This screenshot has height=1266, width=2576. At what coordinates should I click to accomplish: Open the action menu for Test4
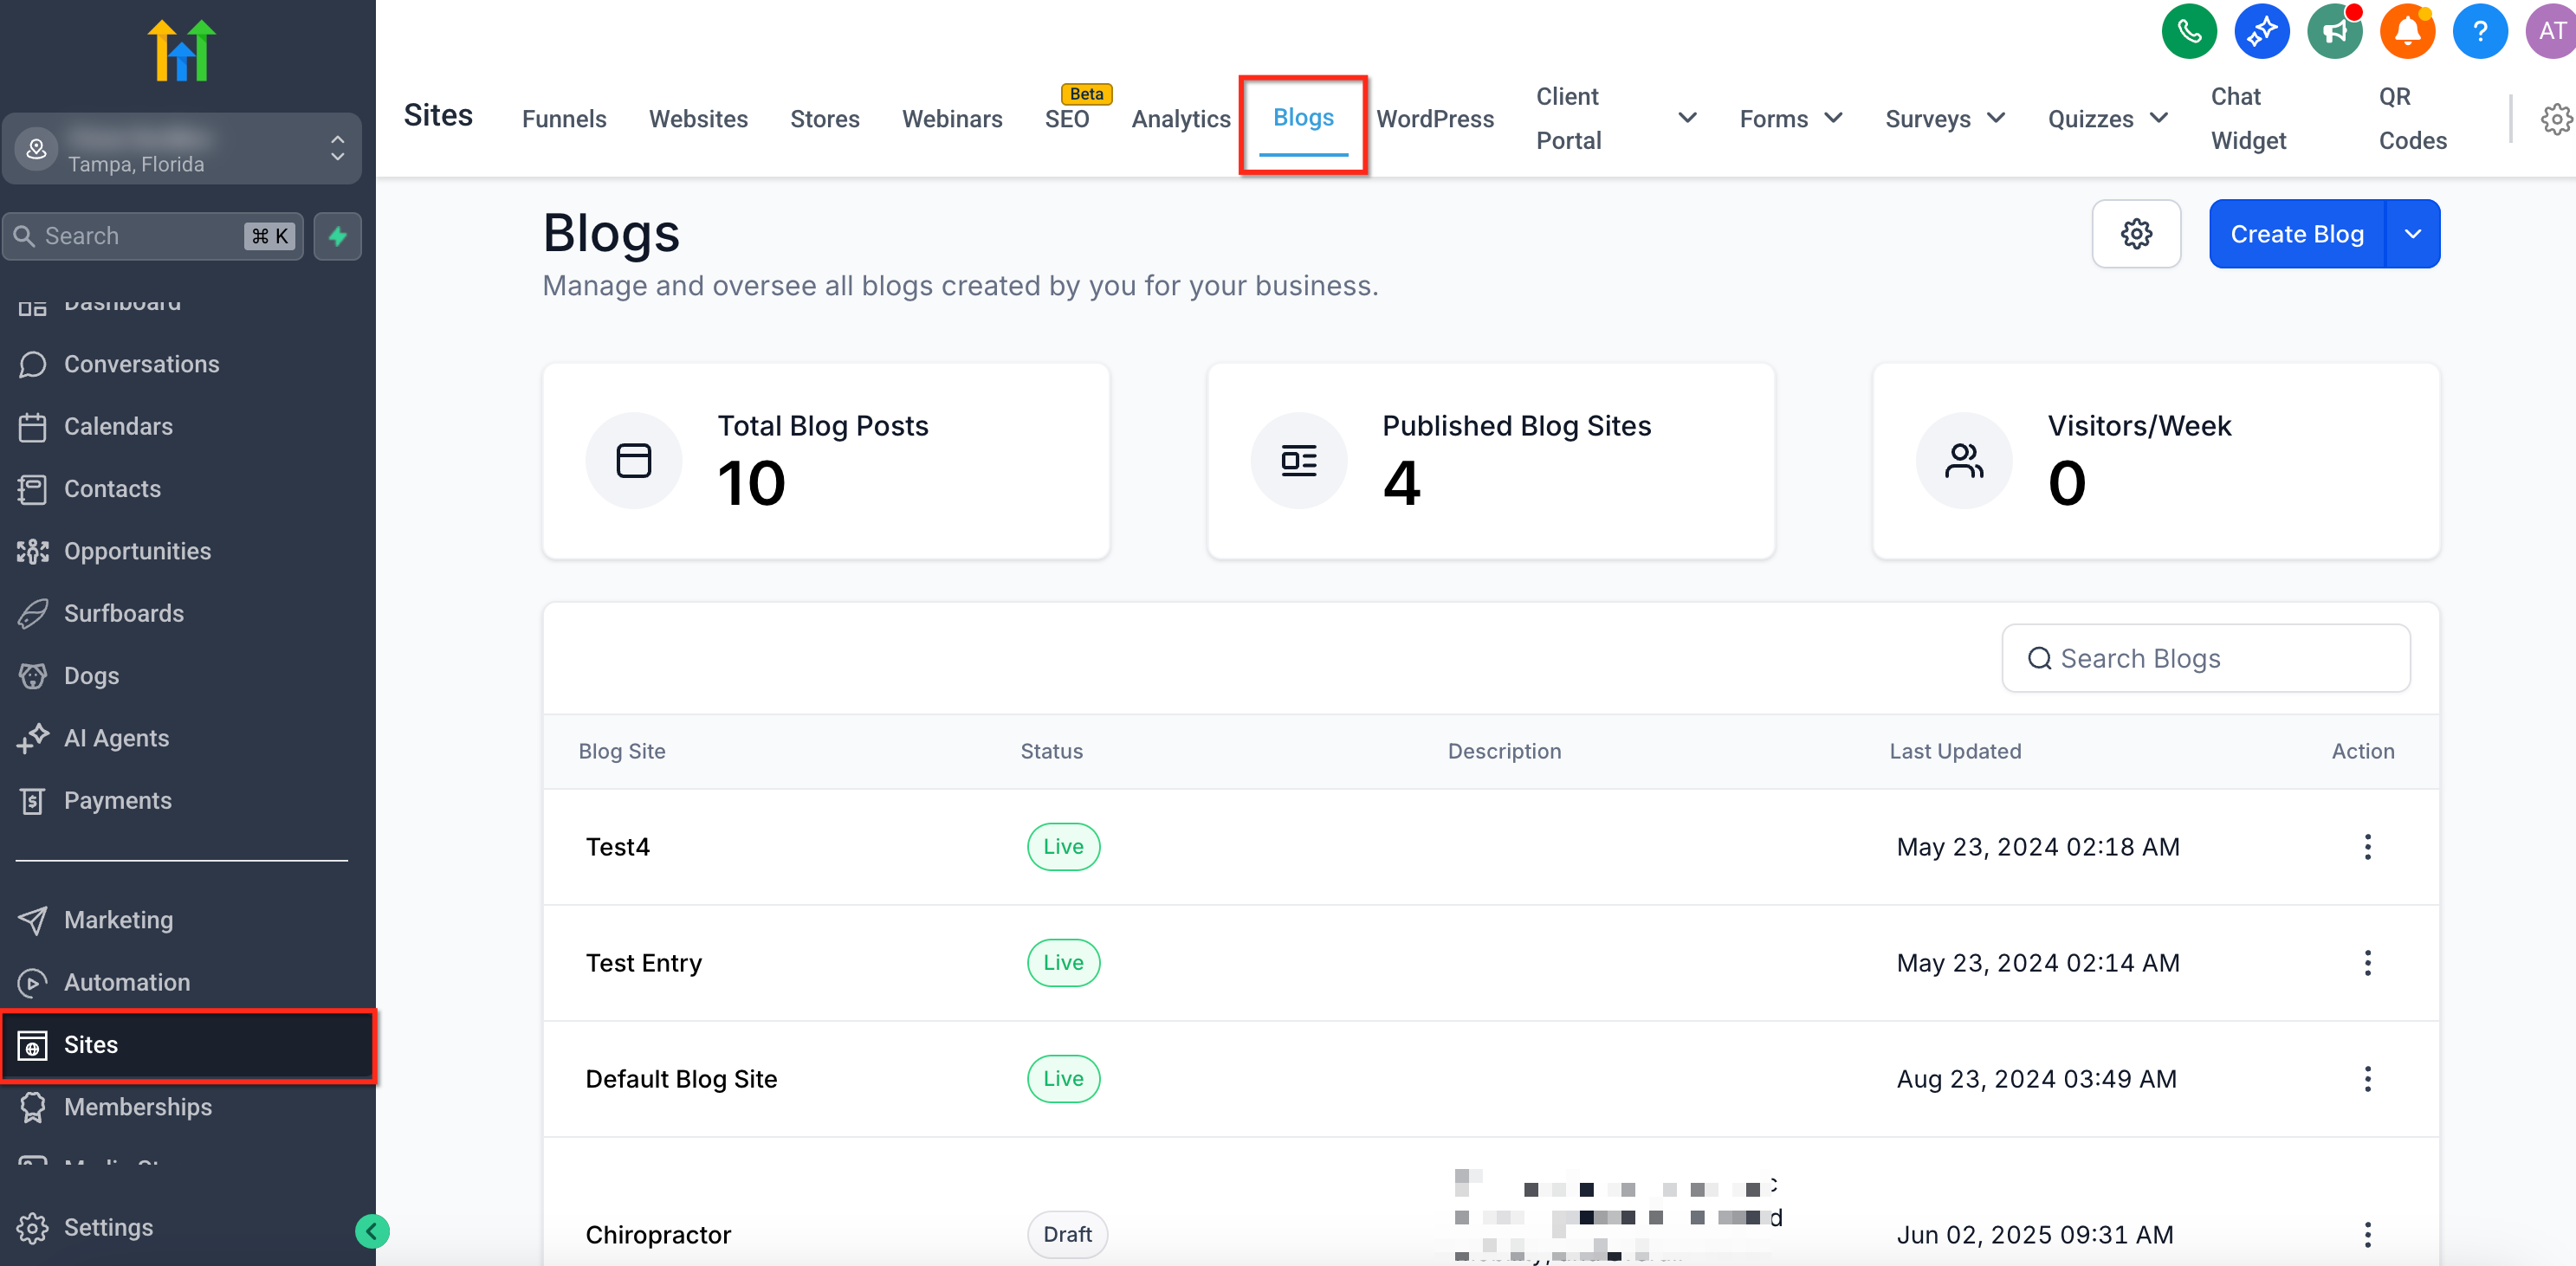(x=2366, y=847)
